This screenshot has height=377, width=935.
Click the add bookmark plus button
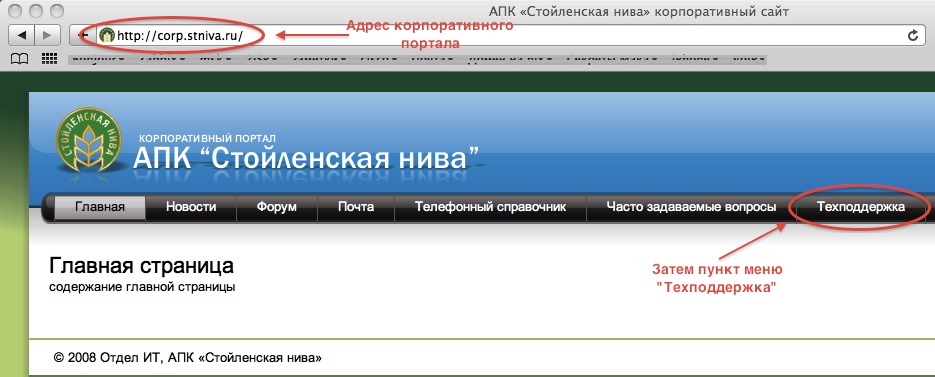click(x=83, y=35)
